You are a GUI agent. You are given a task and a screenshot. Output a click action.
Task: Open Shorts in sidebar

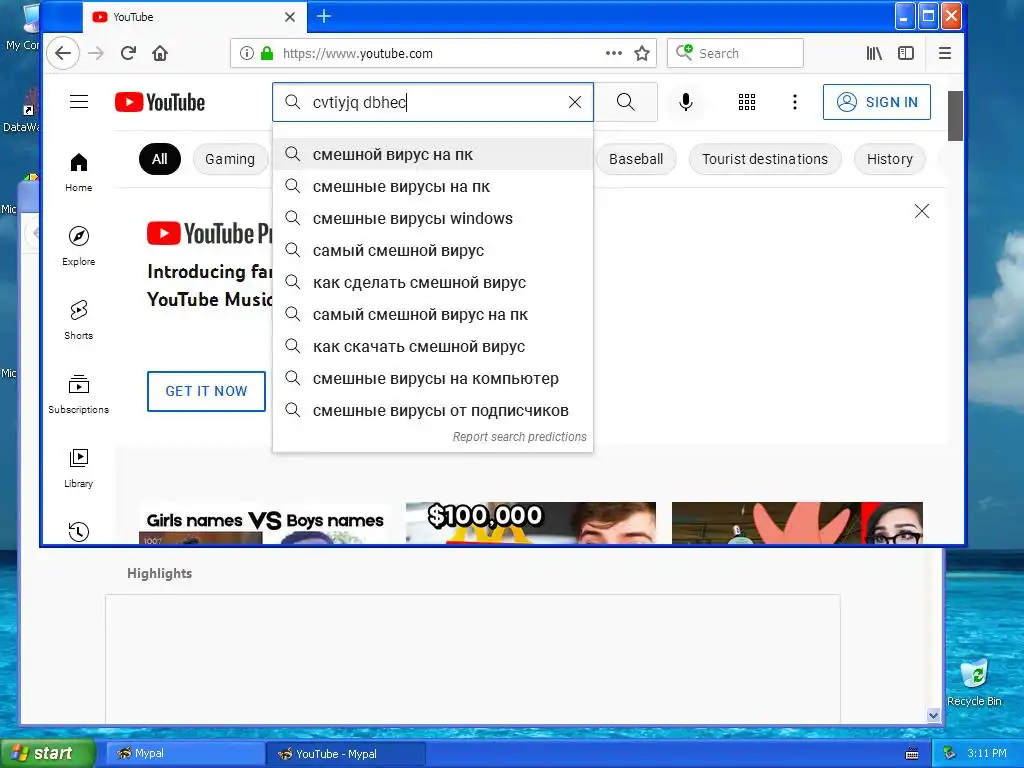(79, 320)
